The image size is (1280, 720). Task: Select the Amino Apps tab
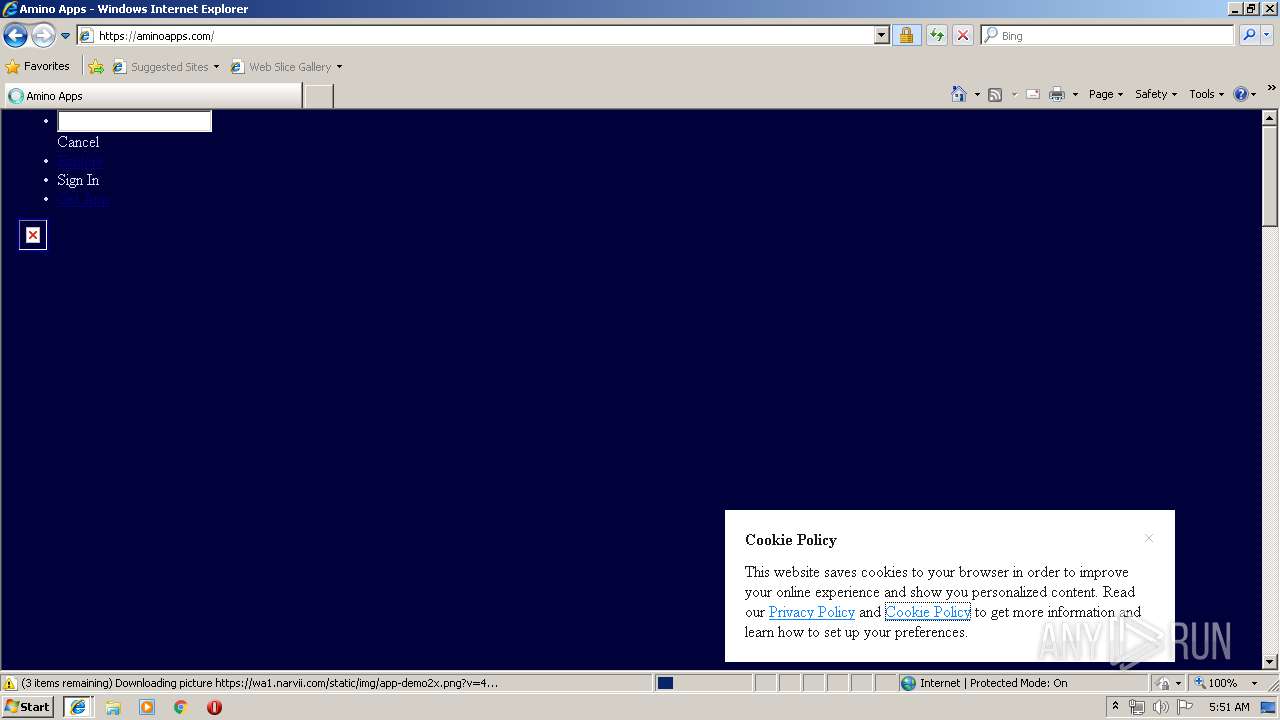pyautogui.click(x=152, y=96)
